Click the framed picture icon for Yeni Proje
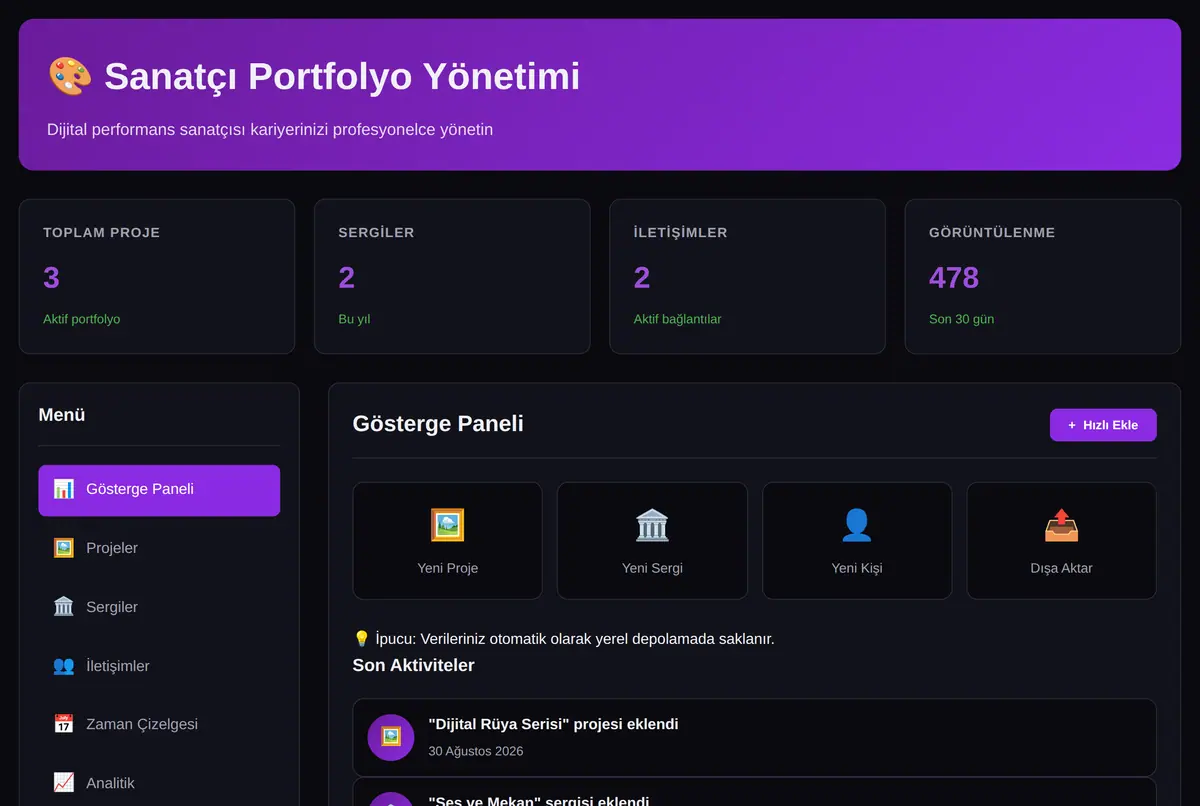This screenshot has width=1200, height=806. coord(448,525)
